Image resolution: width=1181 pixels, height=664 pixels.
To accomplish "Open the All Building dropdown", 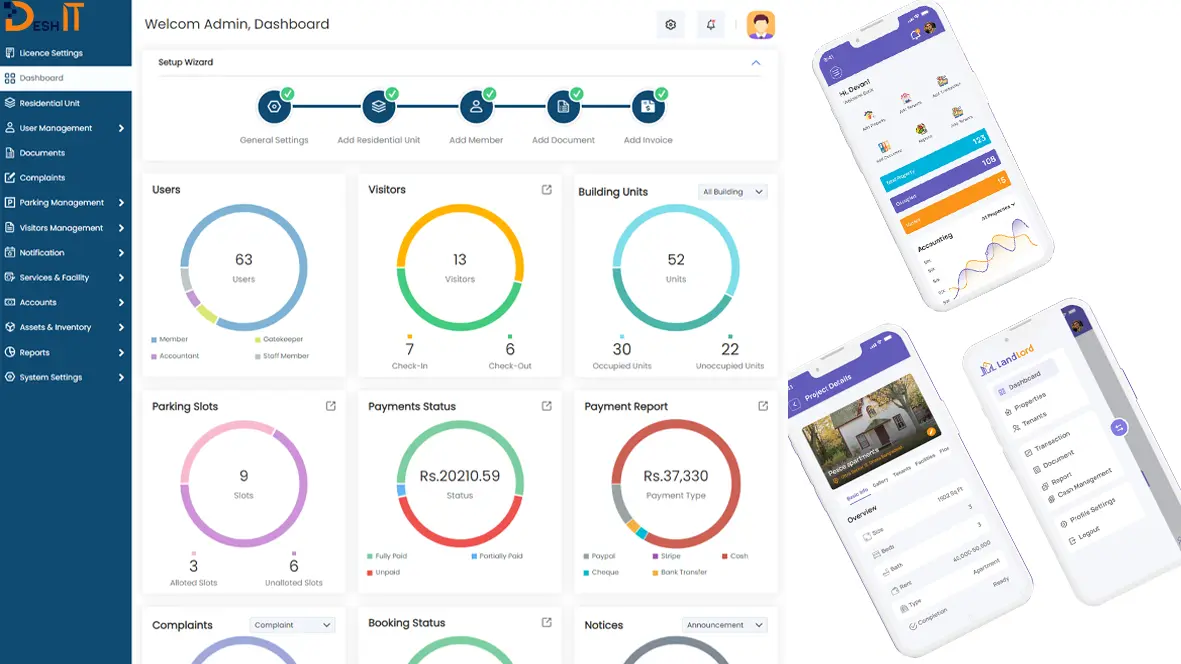I will coord(732,192).
